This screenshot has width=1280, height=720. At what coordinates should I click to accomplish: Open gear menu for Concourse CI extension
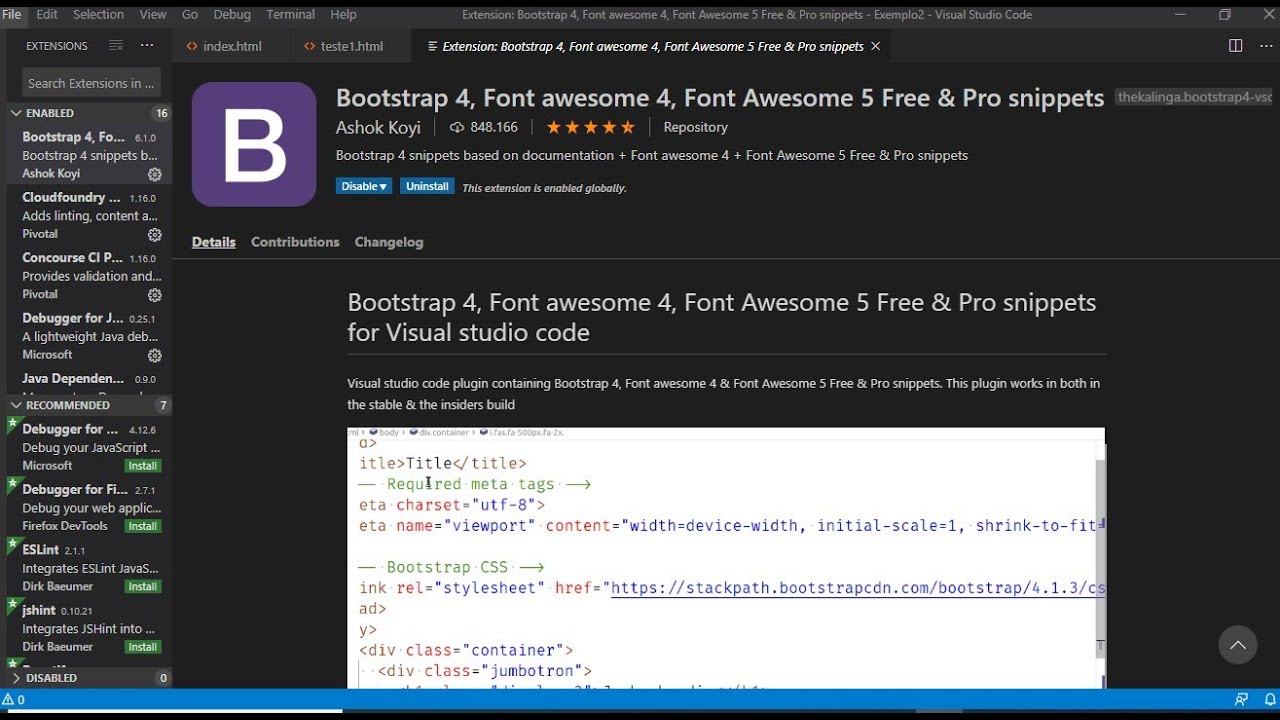[155, 295]
